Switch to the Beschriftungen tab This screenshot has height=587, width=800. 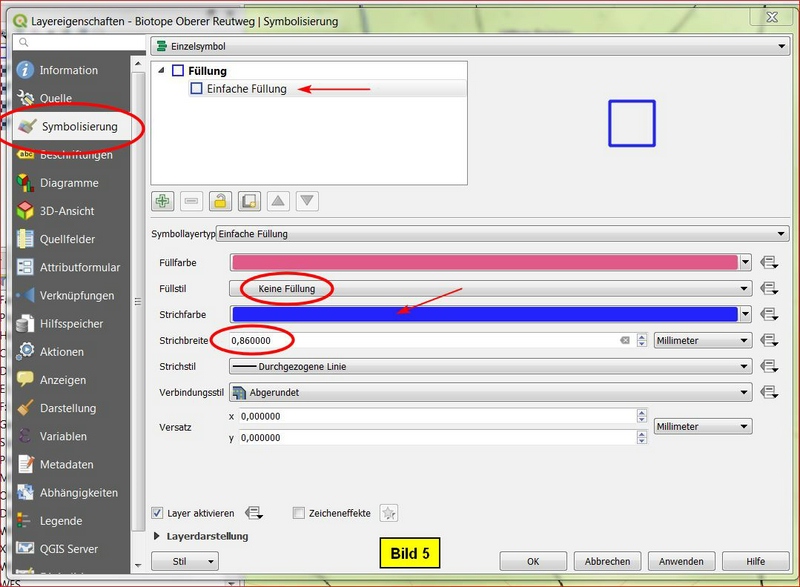(x=75, y=155)
